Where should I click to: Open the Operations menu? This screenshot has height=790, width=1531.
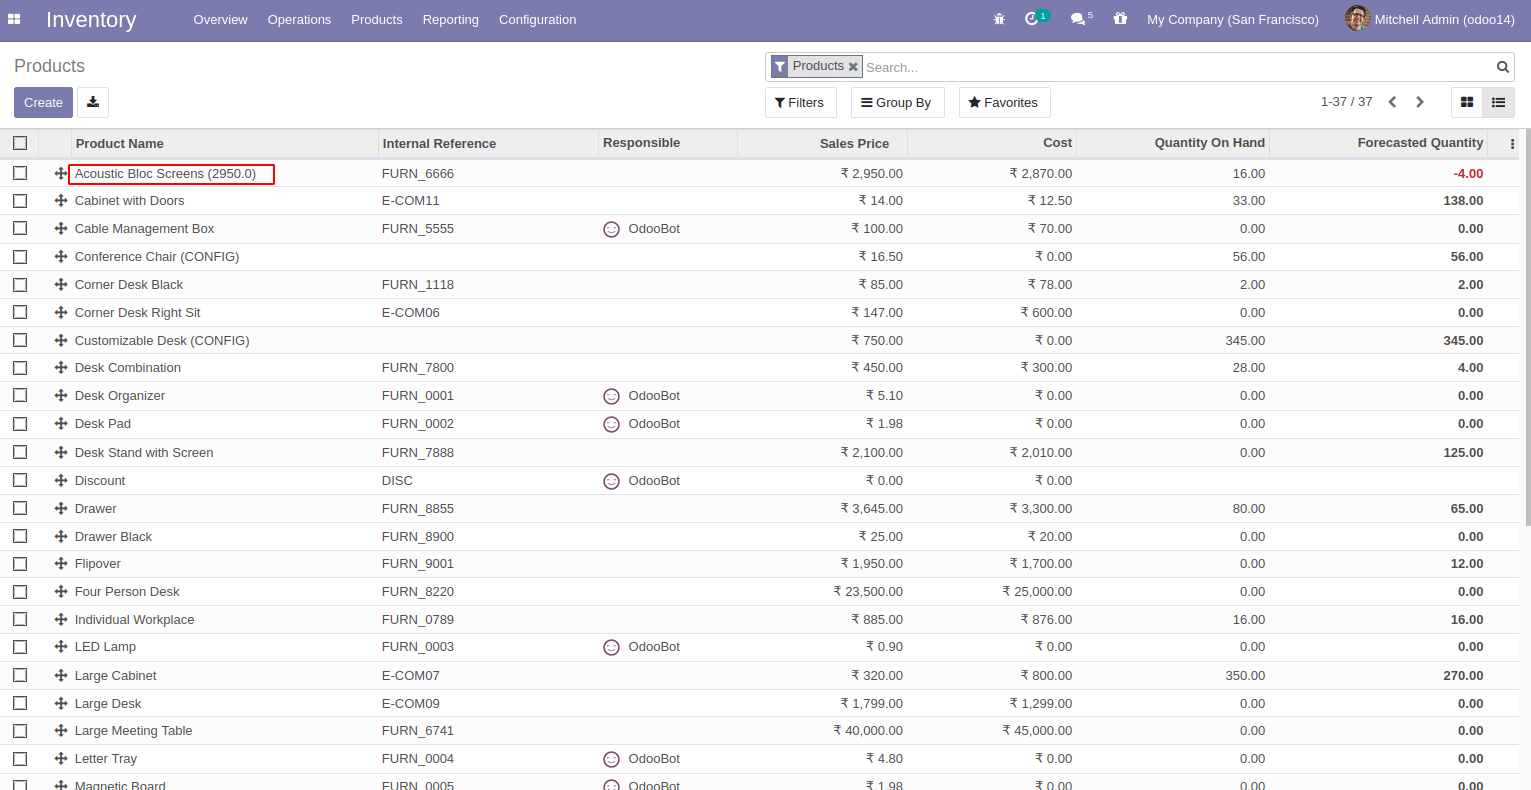tap(299, 19)
